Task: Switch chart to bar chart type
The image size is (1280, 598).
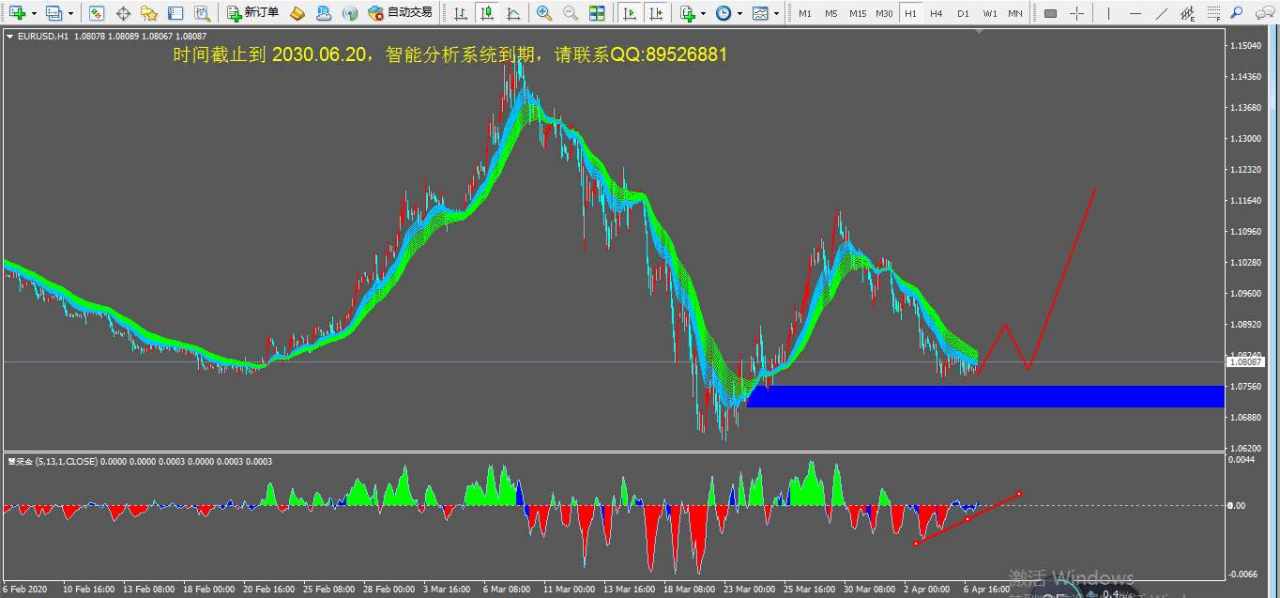Action: tap(460, 13)
